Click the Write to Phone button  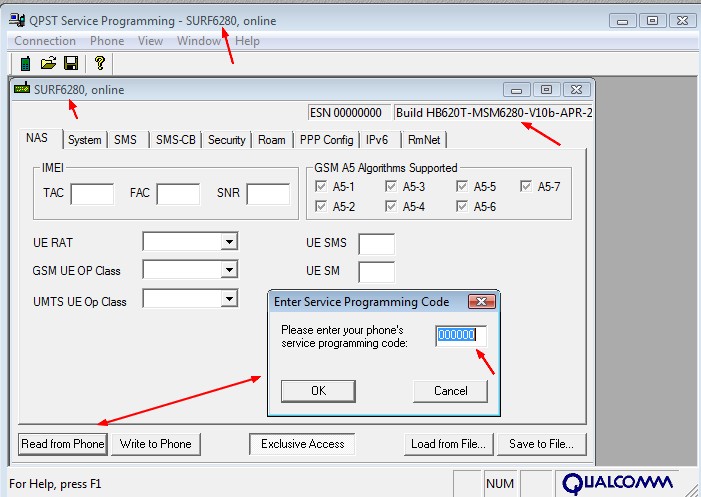pos(156,444)
